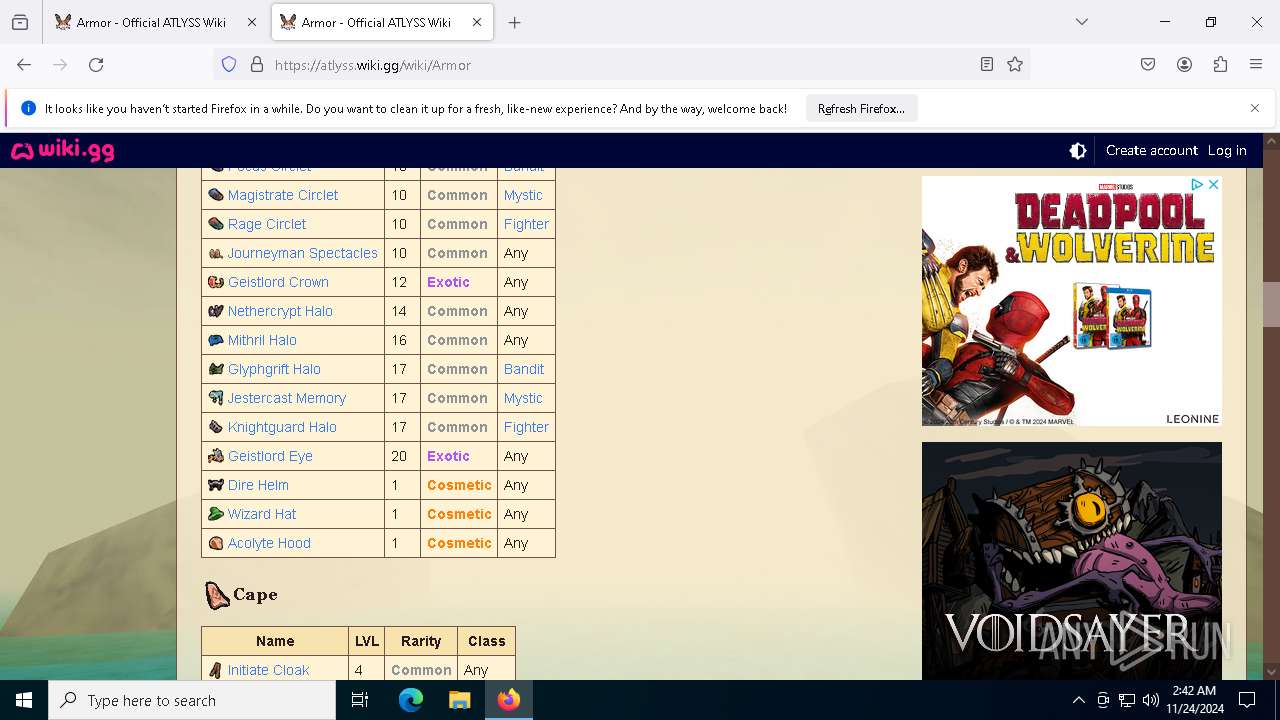Click Bandit class link for Glyphgrift Halo
This screenshot has height=720, width=1280.
(524, 369)
